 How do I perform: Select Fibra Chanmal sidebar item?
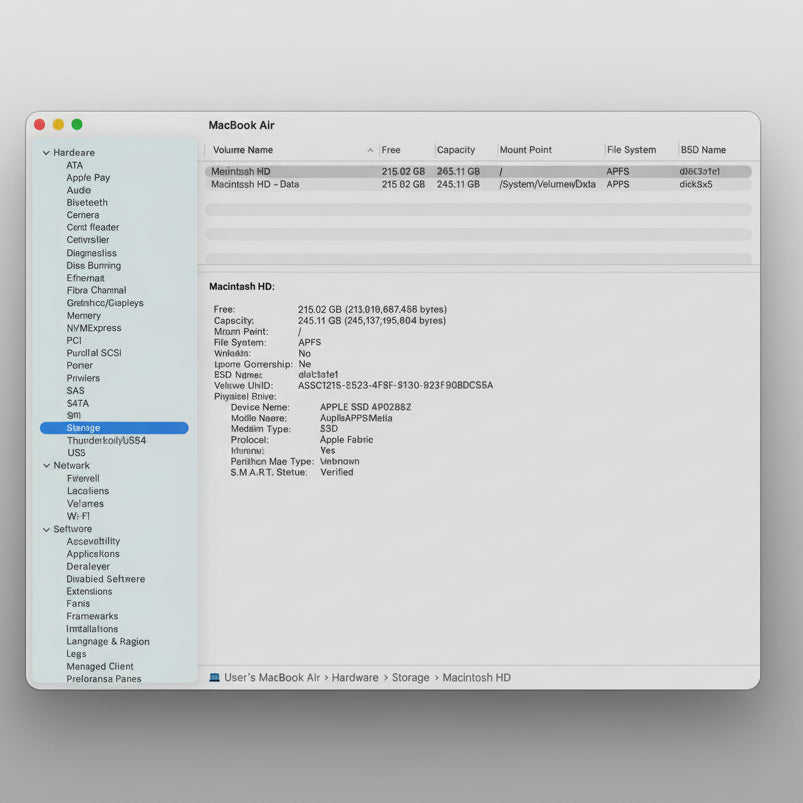96,290
